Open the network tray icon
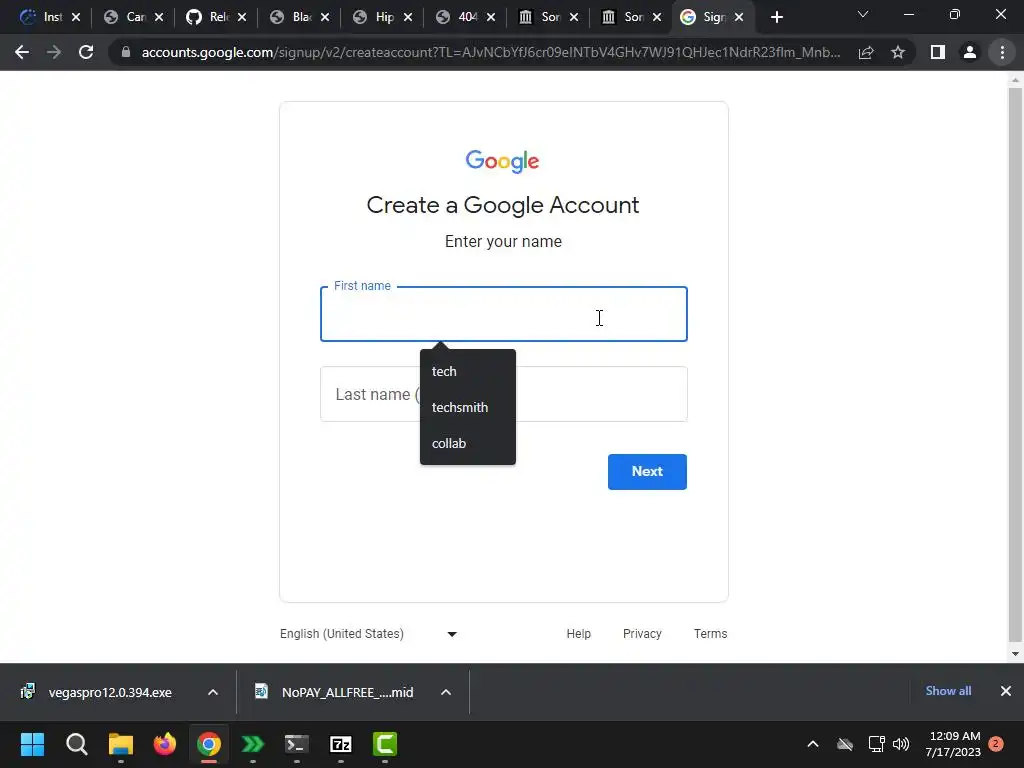This screenshot has height=768, width=1024. (876, 744)
